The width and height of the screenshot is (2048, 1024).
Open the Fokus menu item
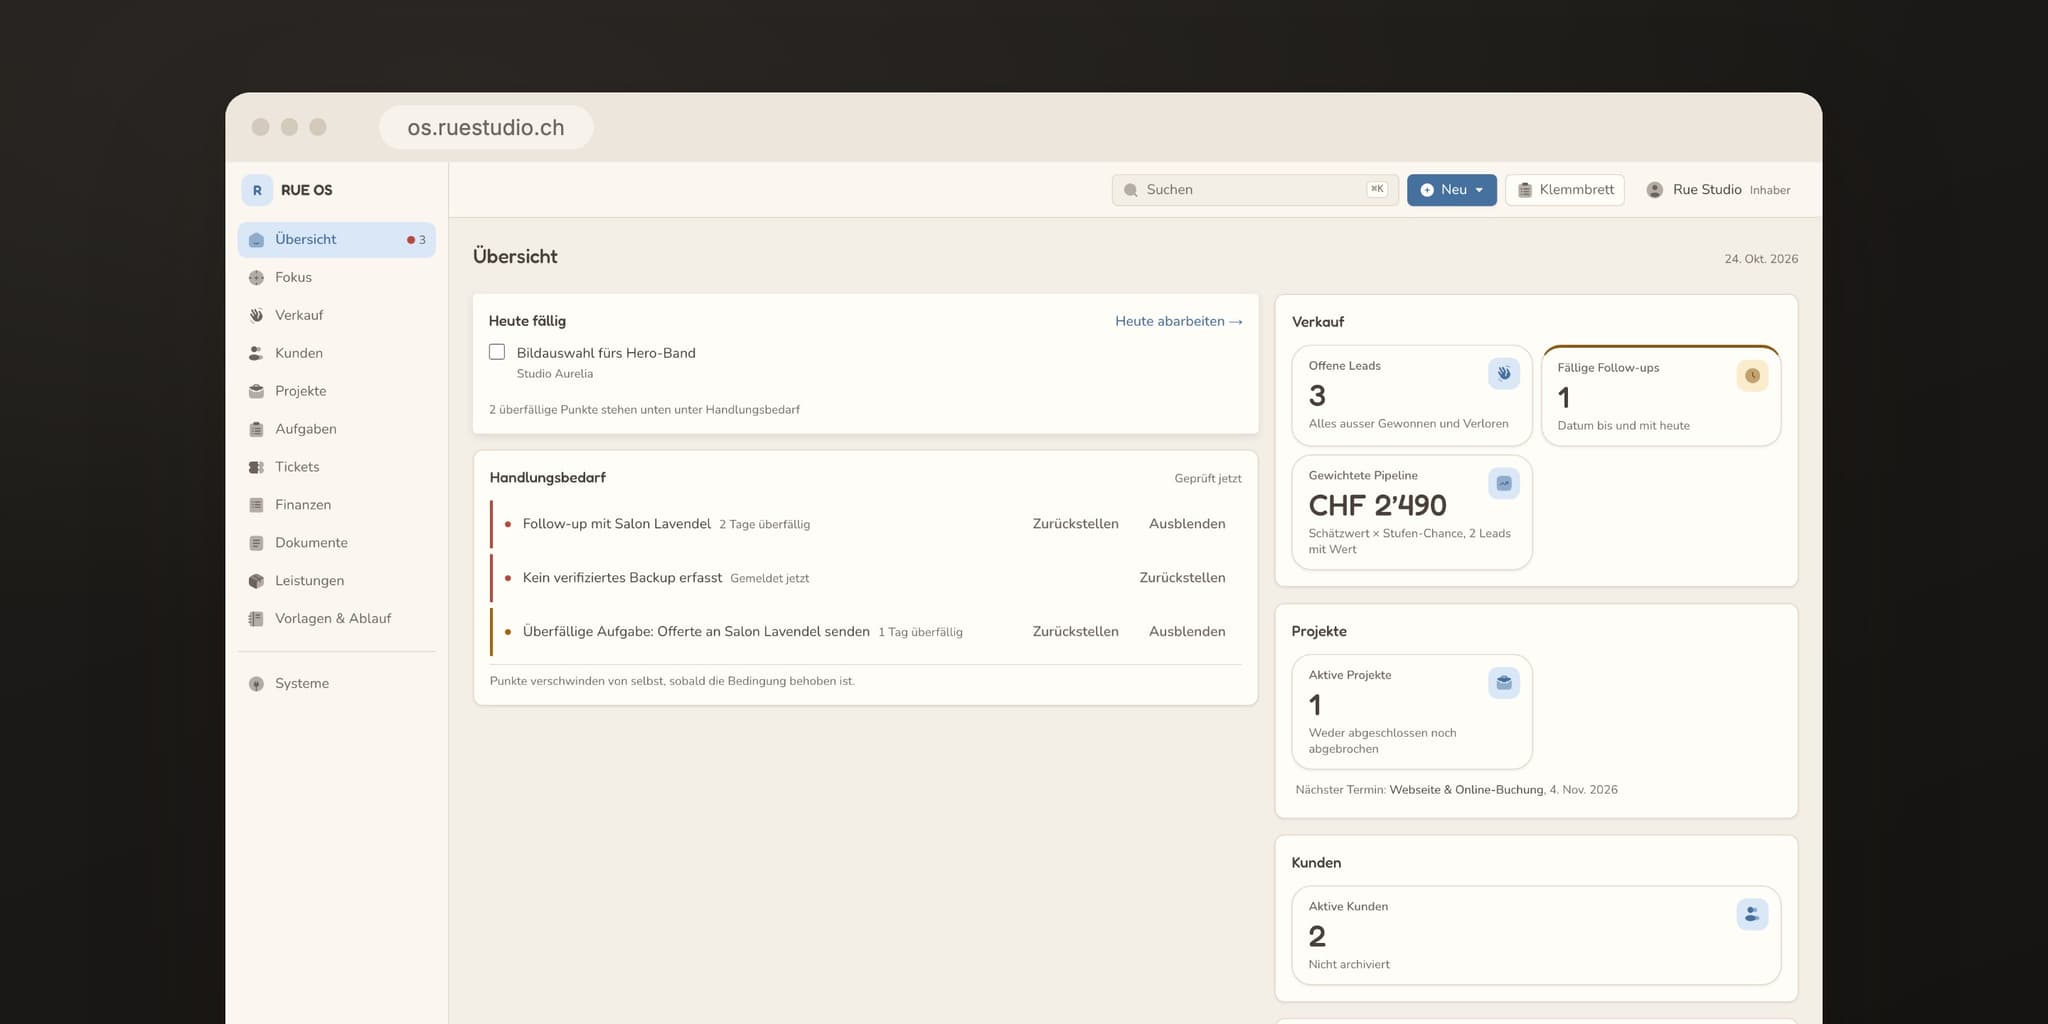337,278
